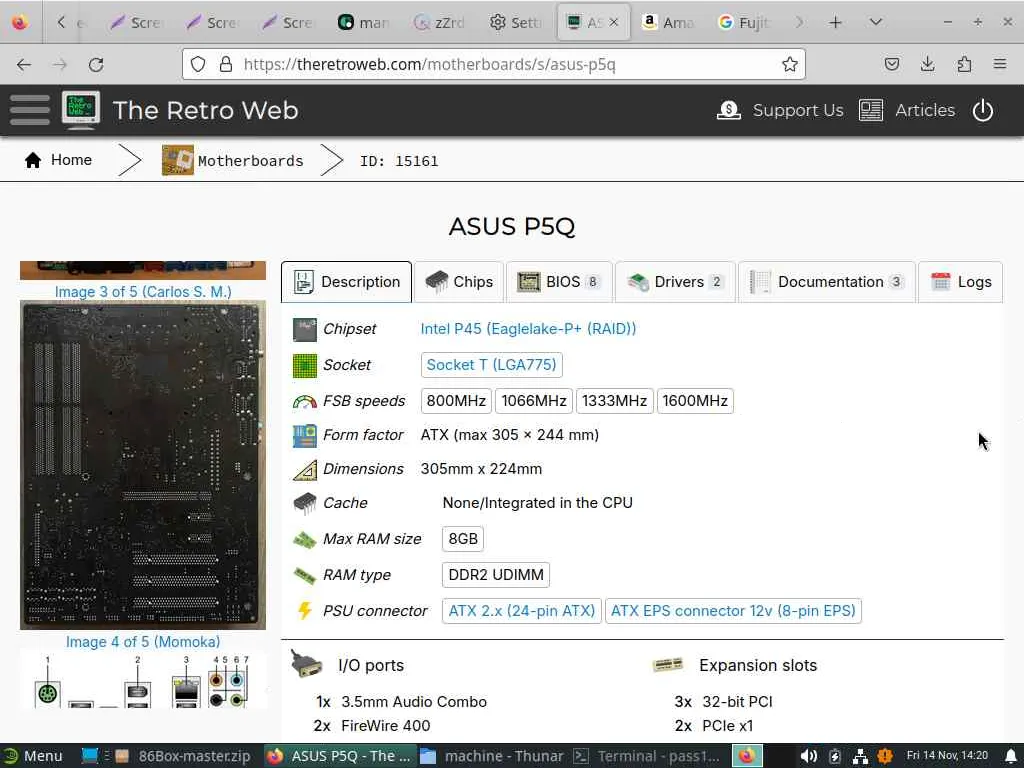Open the hamburger site menu
1024x768 pixels.
pos(29,110)
